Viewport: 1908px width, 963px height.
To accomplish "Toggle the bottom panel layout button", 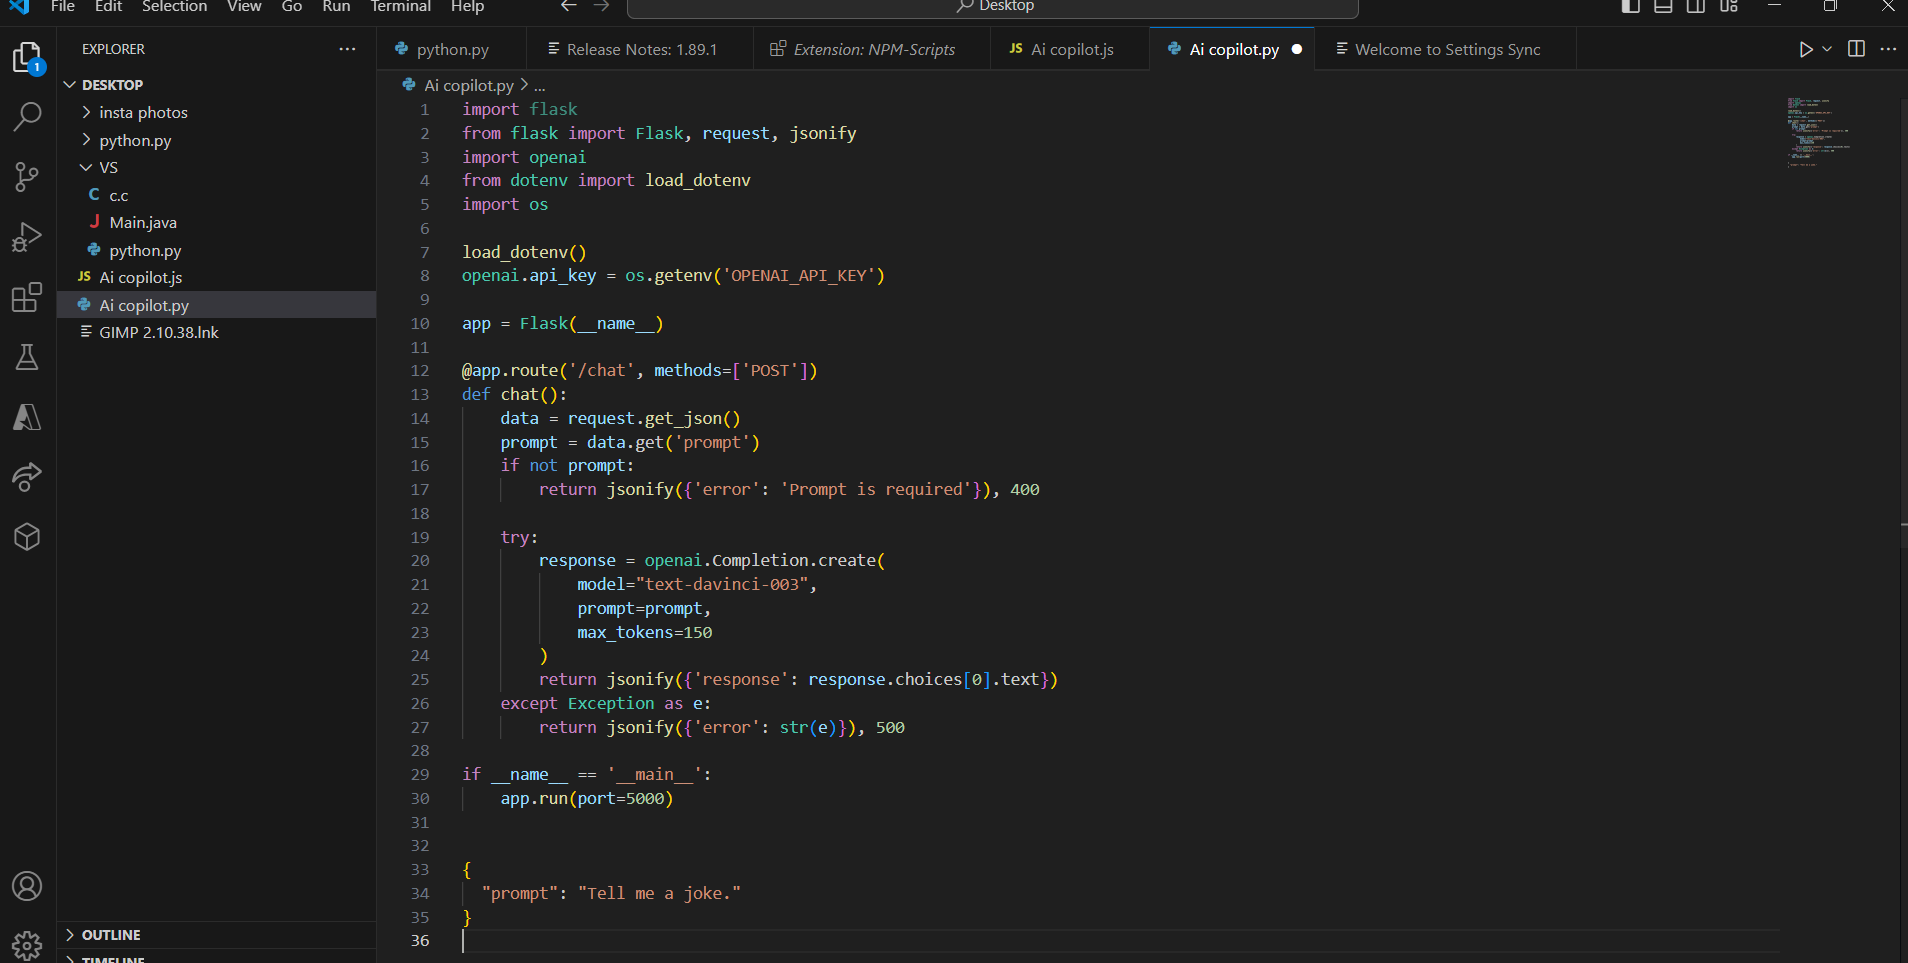I will [x=1663, y=7].
